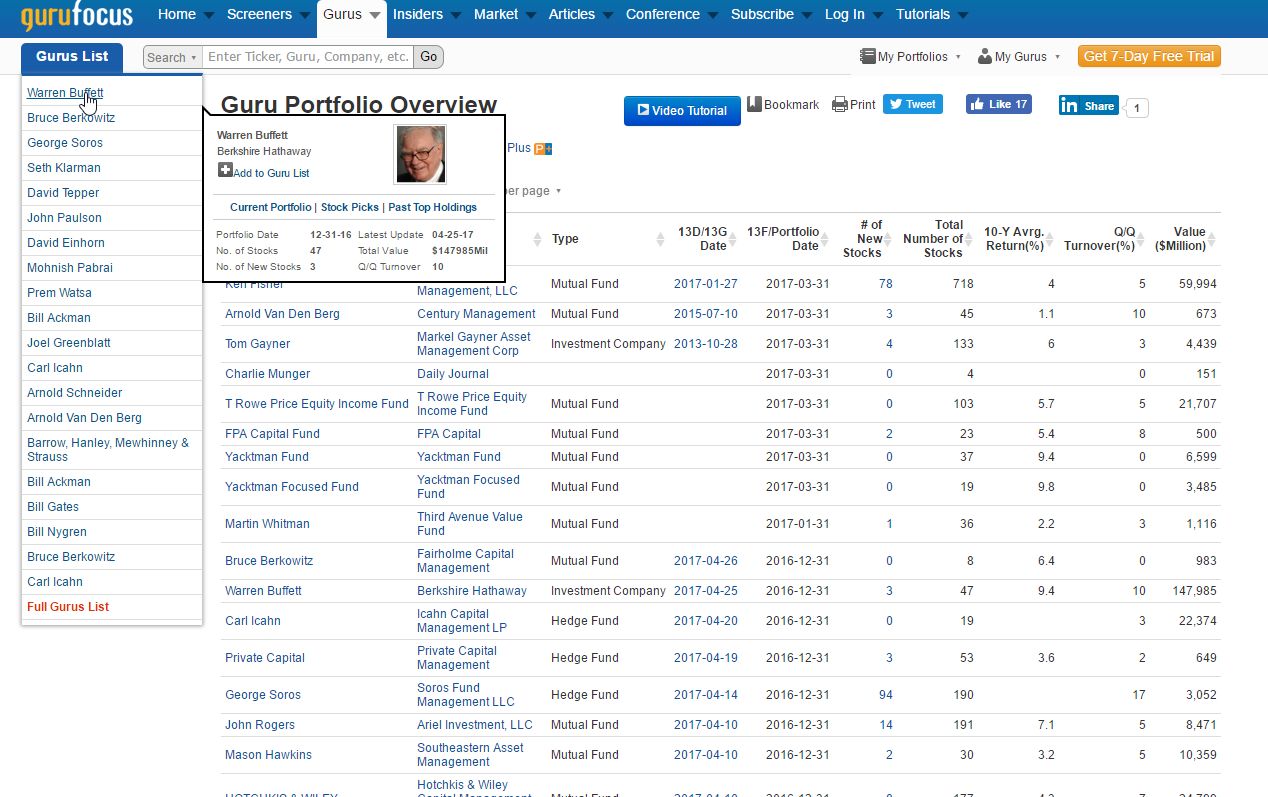Click the LinkedIn share count bubble
Viewport: 1268px width, 797px height.
pyautogui.click(x=1137, y=107)
